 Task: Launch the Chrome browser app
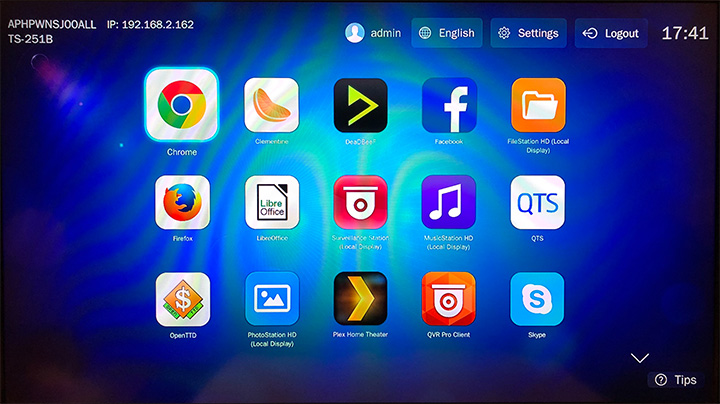click(181, 105)
